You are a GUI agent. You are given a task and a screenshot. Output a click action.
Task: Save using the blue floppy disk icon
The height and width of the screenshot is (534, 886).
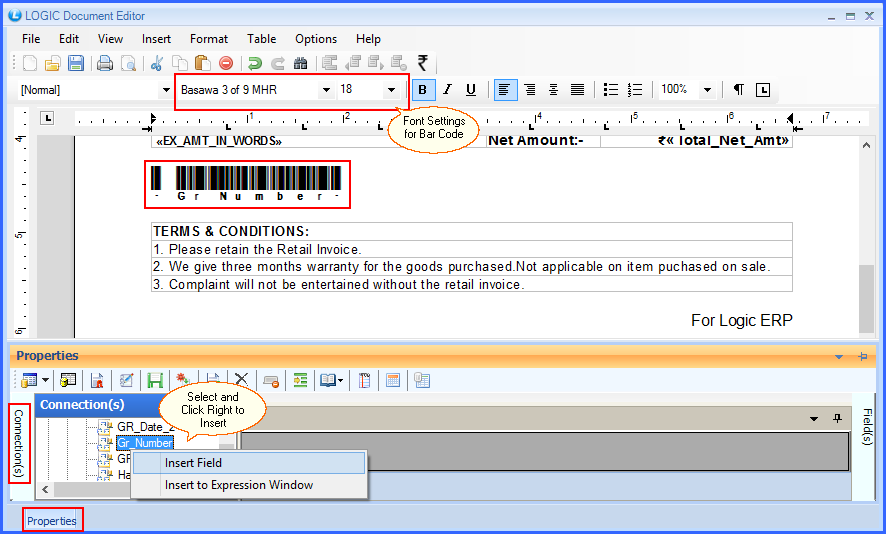[76, 63]
